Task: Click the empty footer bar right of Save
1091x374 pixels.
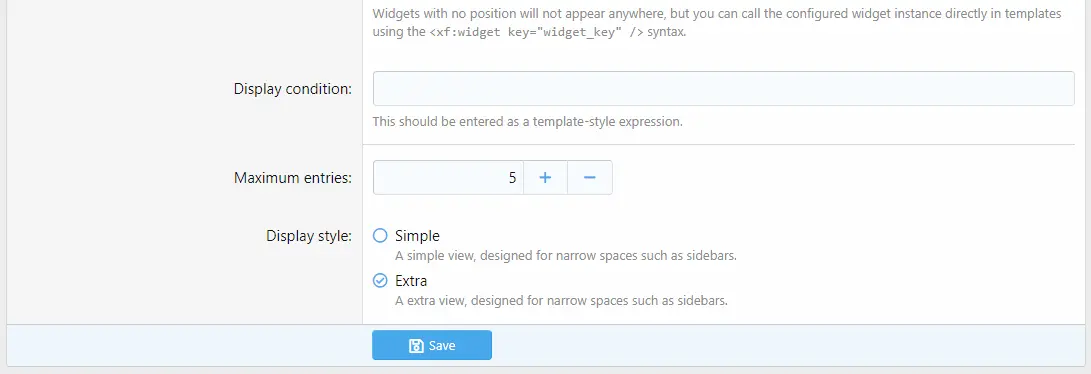Action: (786, 345)
